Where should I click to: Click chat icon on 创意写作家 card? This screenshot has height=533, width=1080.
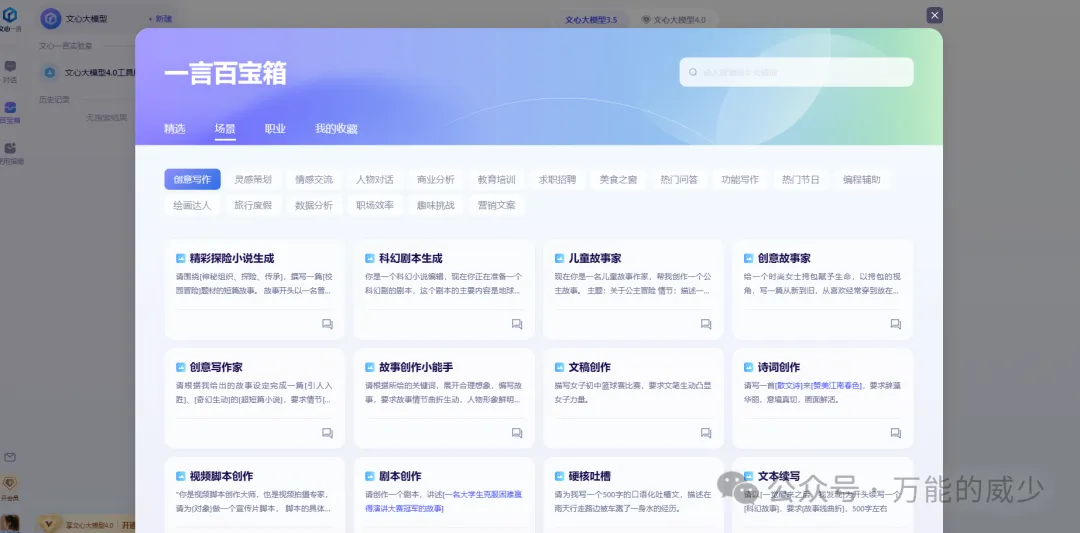[x=327, y=432]
